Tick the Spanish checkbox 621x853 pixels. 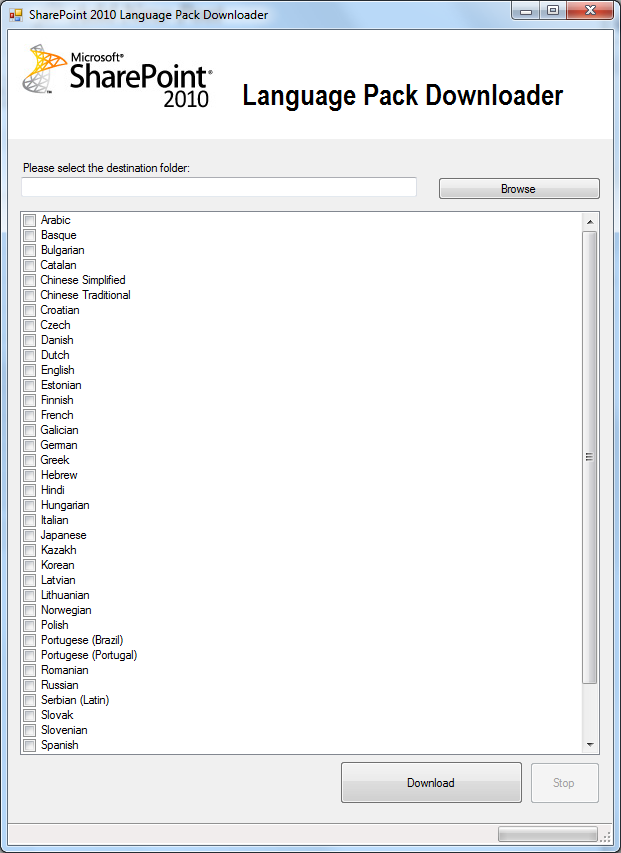click(x=30, y=745)
